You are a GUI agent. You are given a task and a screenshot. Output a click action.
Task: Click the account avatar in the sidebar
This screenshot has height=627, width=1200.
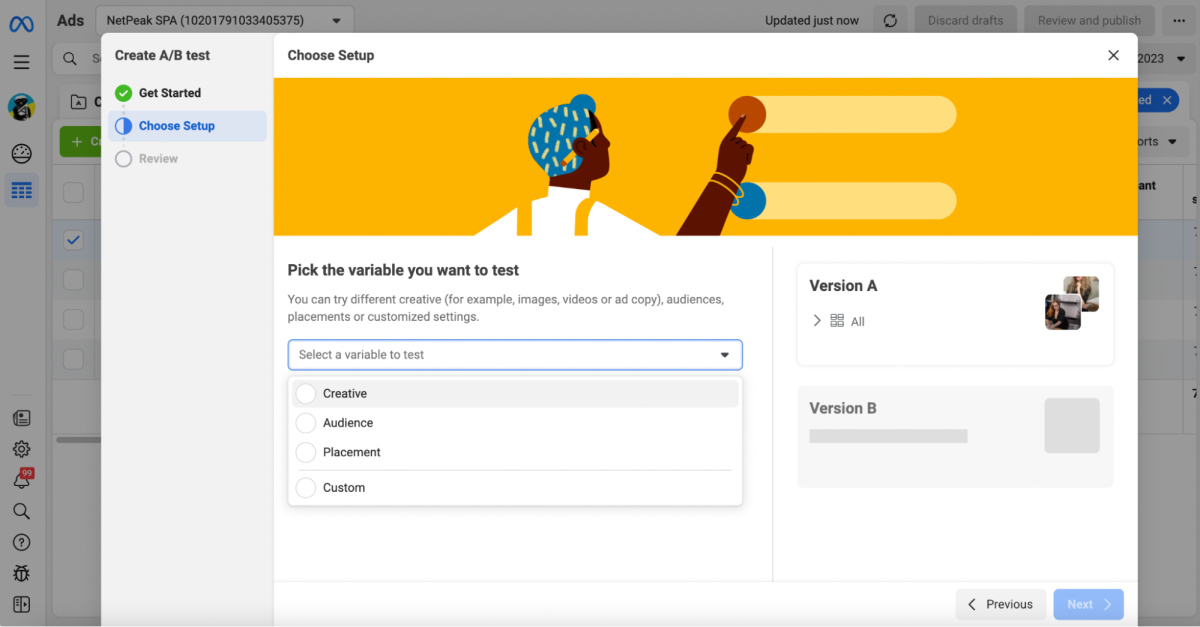21,108
